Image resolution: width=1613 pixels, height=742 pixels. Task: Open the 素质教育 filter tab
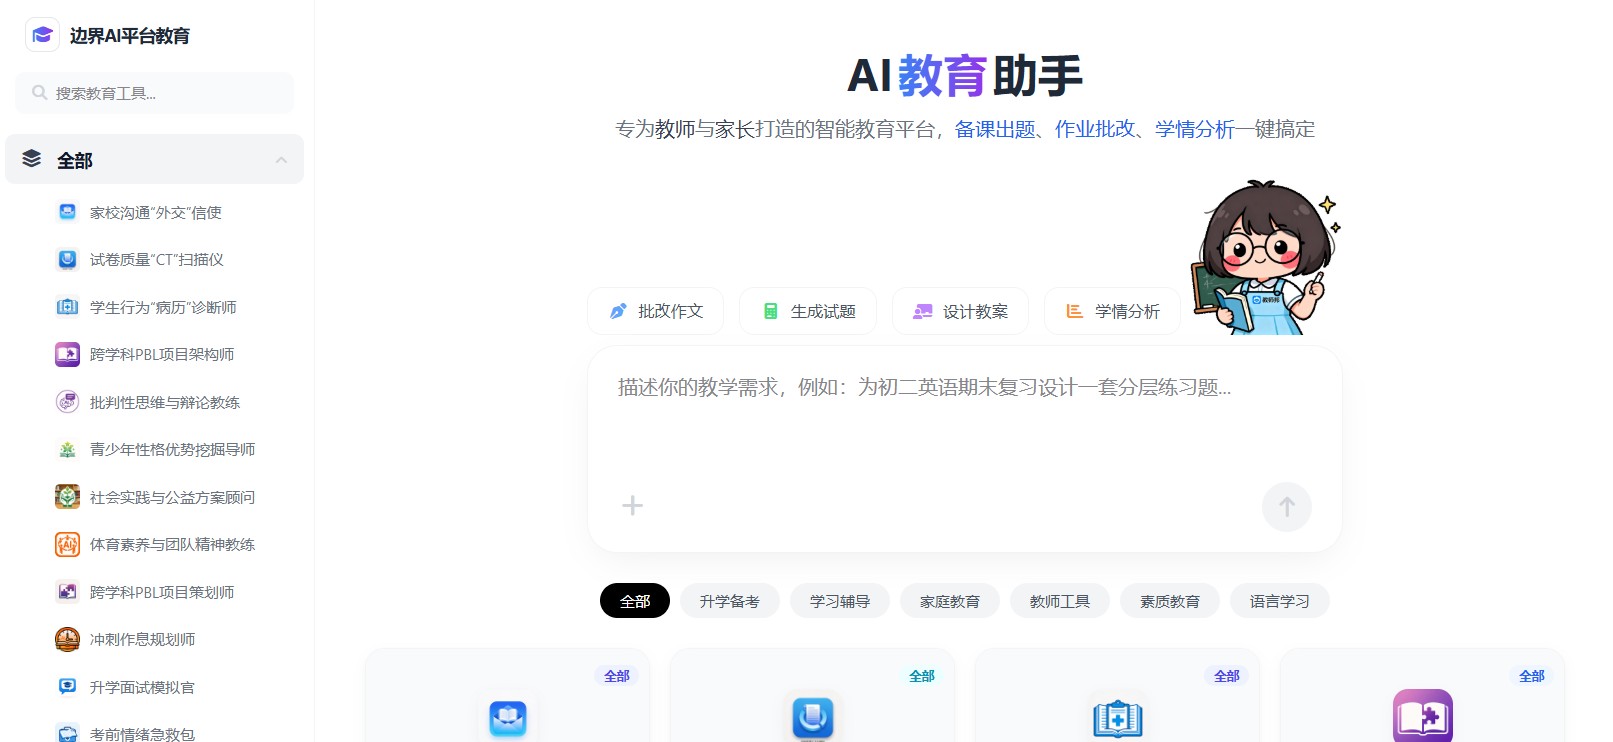point(1170,601)
